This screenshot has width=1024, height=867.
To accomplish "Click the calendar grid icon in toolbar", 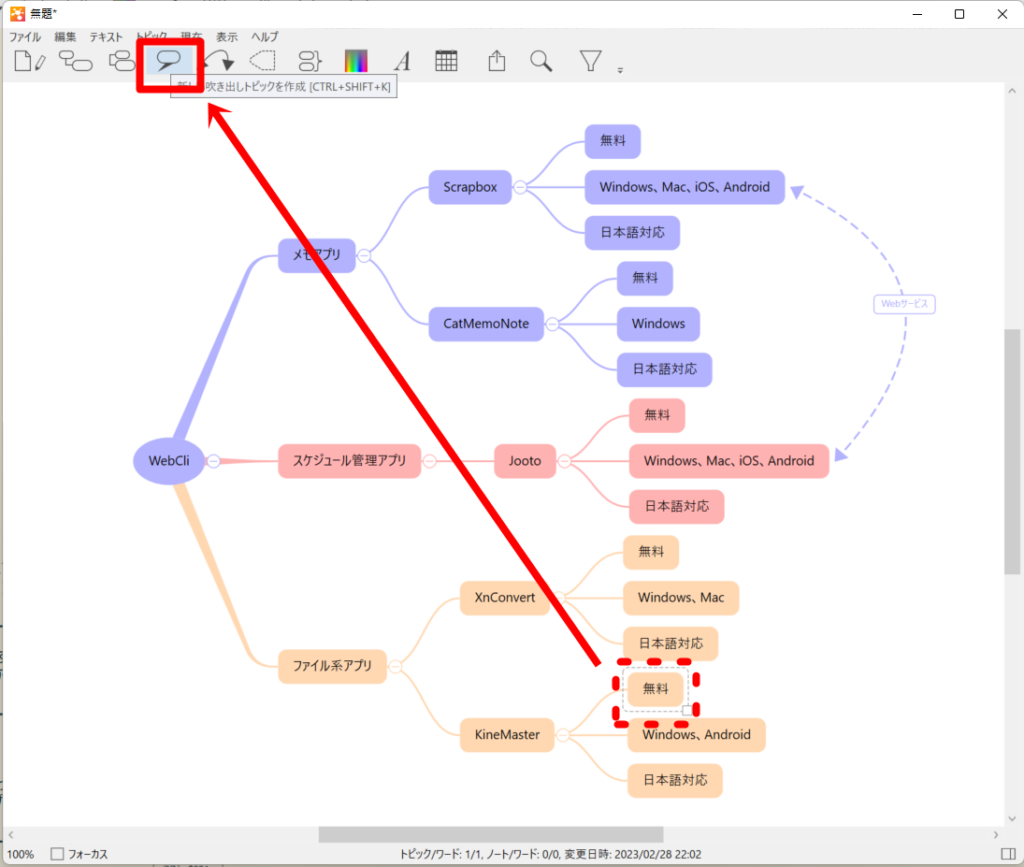I will [446, 62].
